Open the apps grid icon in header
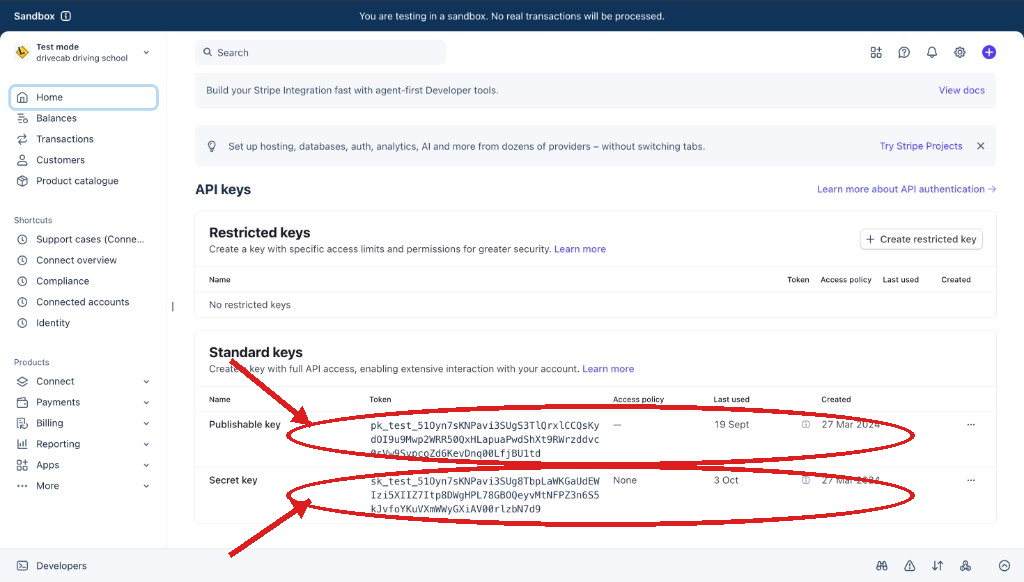 (876, 52)
